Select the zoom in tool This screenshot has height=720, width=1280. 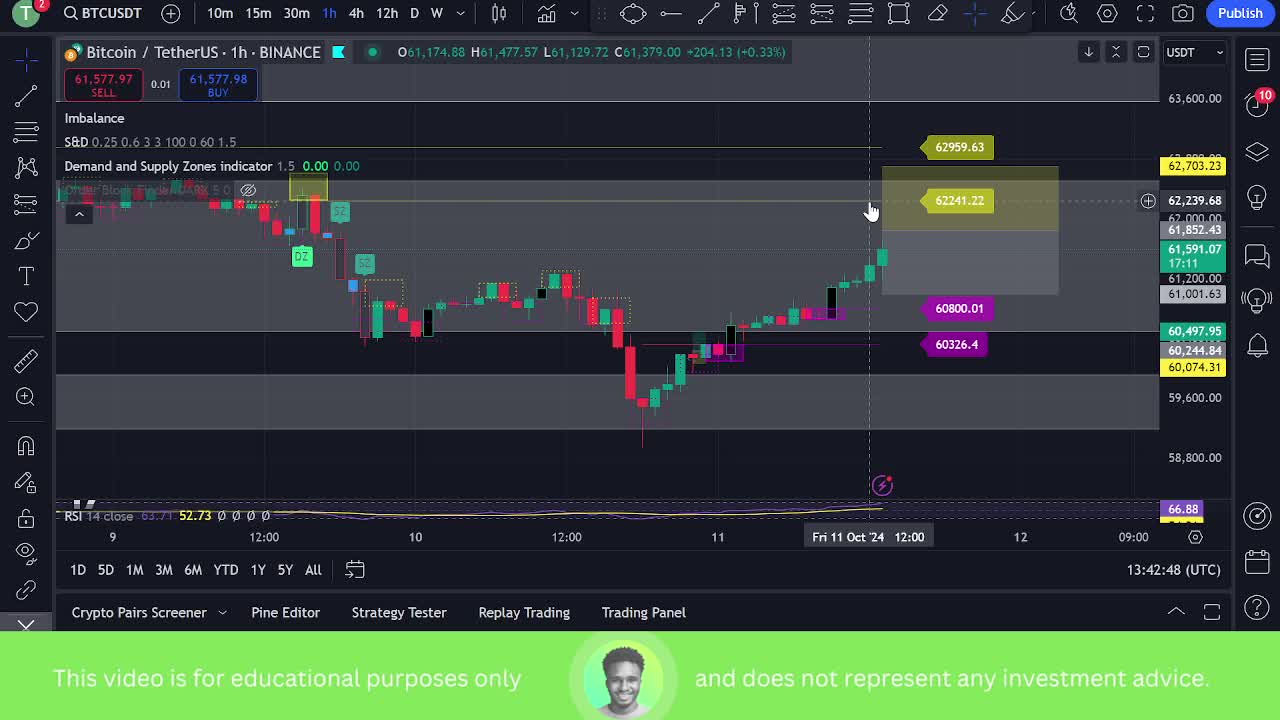pos(26,397)
